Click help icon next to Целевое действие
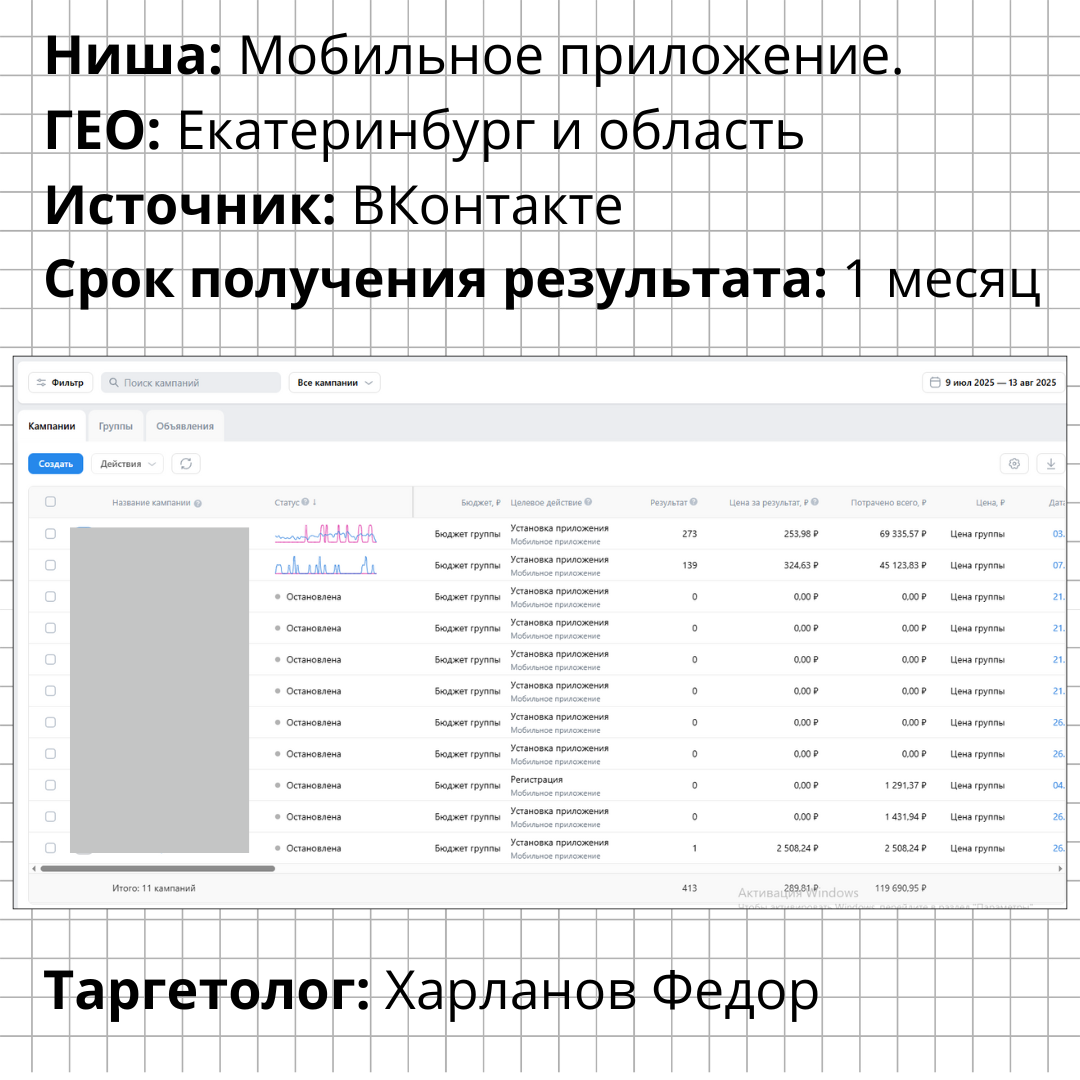The image size is (1080, 1080). click(588, 502)
